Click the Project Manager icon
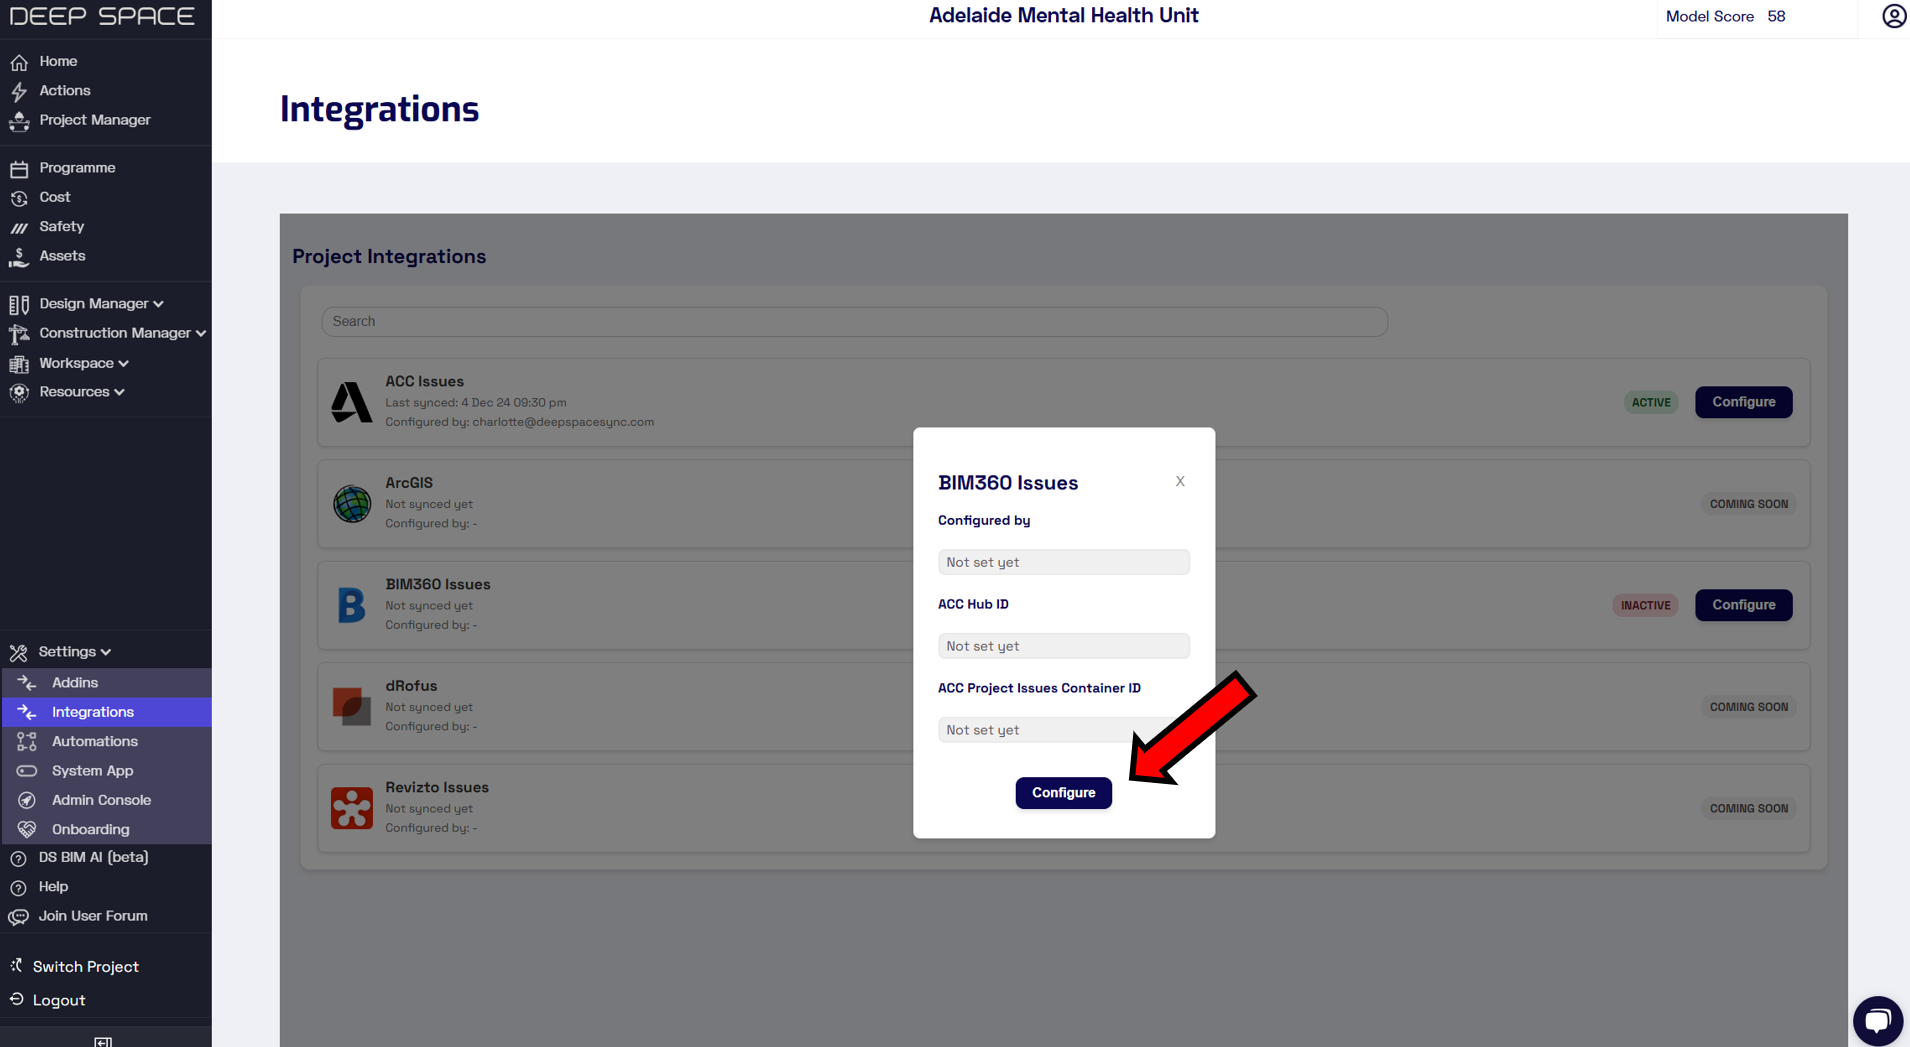This screenshot has height=1047, width=1910. [20, 120]
